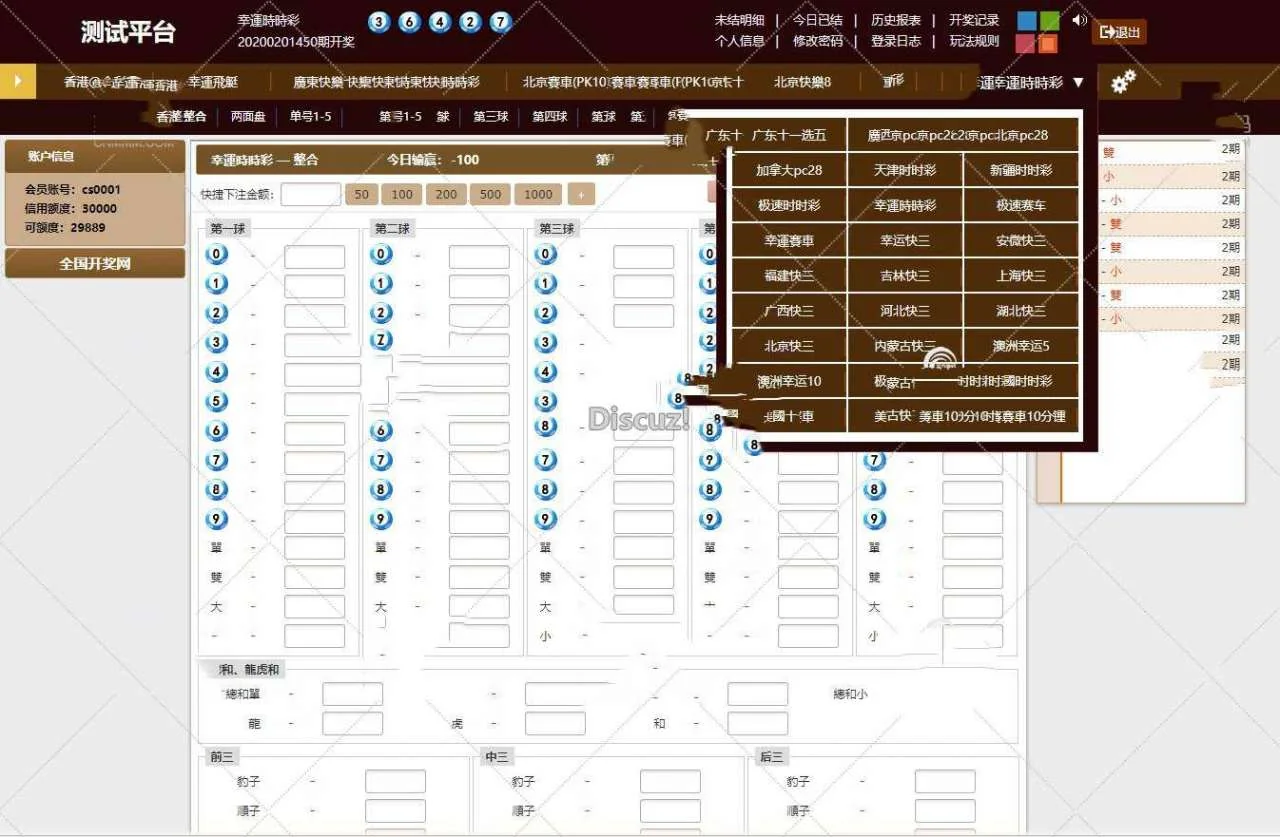Pick 天津时时彩 in the dropdown list
Screen dimensions: 1280x837
pos(905,170)
